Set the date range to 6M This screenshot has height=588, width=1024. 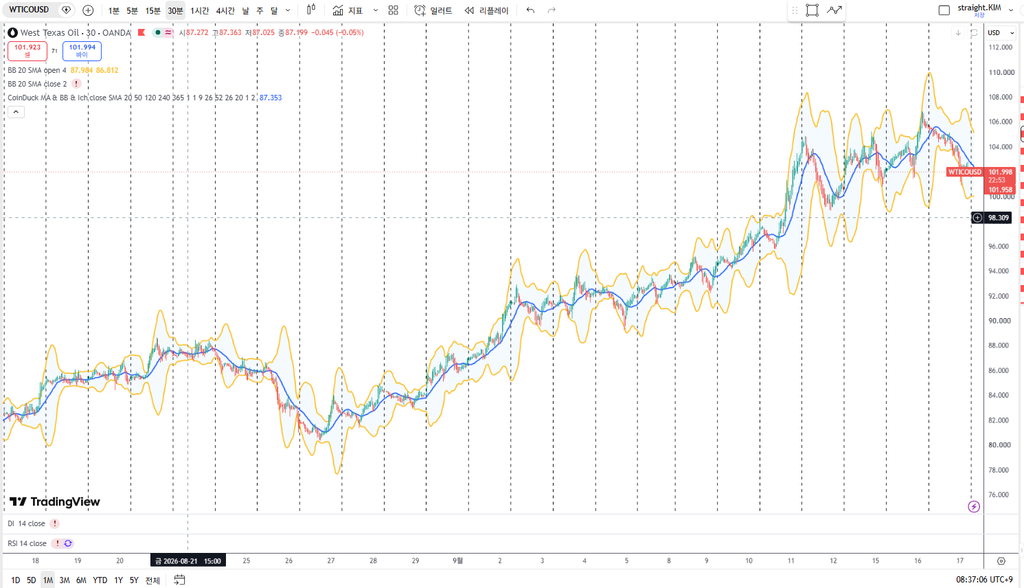point(81,580)
